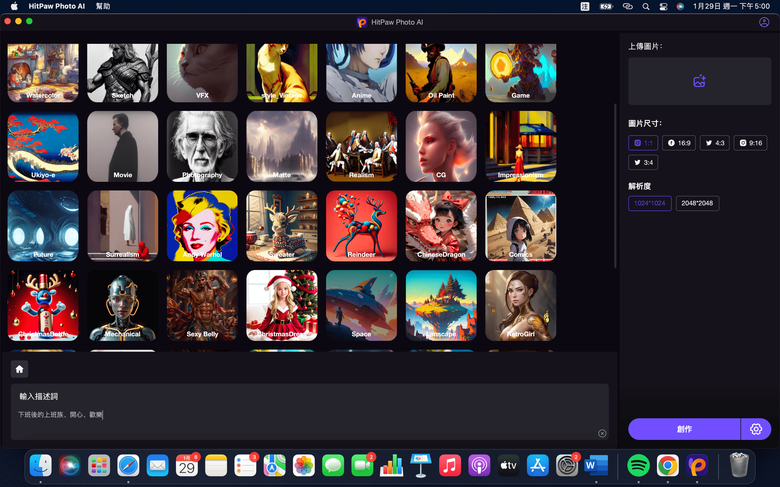
Task: Open the HitPaw Photo AI menu
Action: (x=57, y=6)
